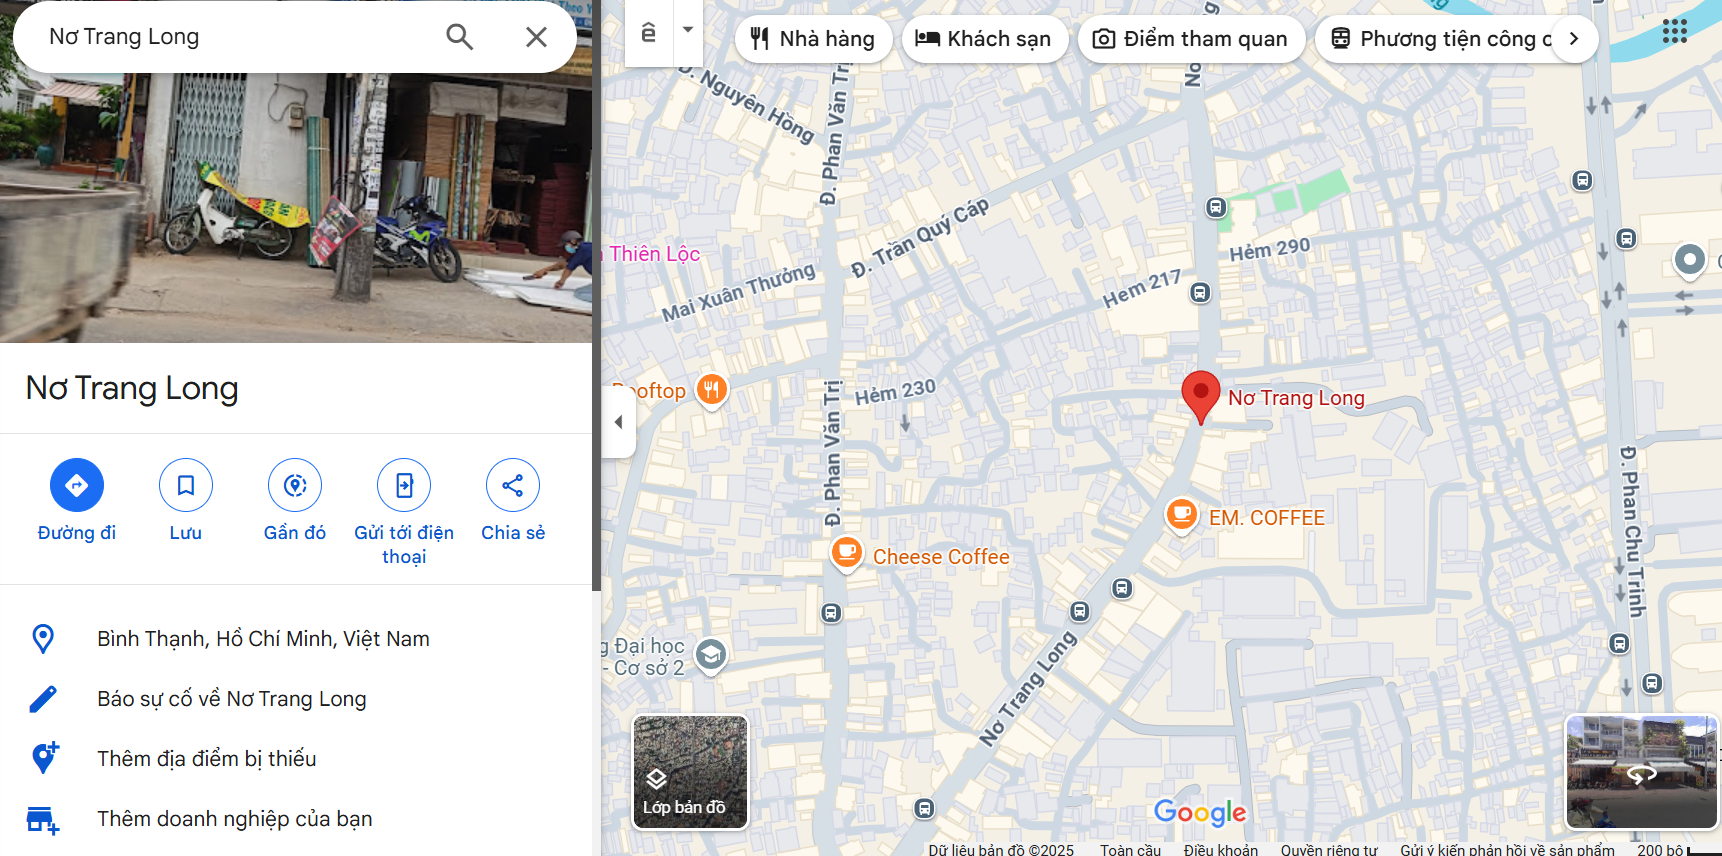Choose Thêm địa điểm bị thiếu
The width and height of the screenshot is (1722, 856).
pos(296,759)
